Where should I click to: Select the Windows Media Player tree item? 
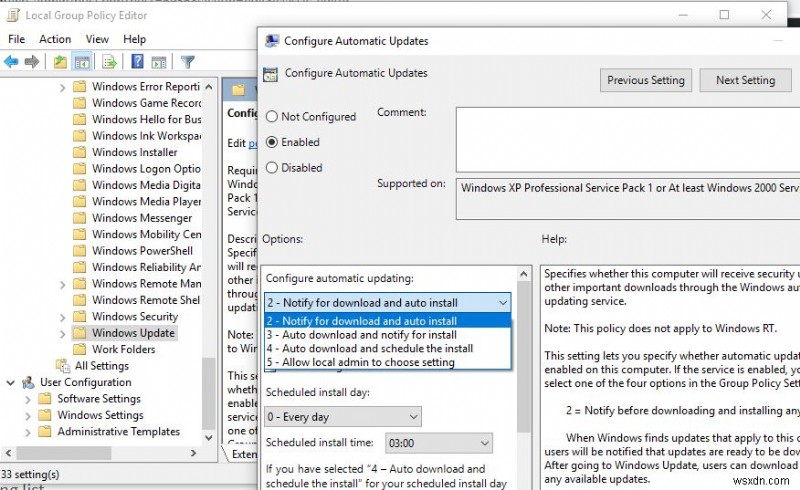click(146, 202)
